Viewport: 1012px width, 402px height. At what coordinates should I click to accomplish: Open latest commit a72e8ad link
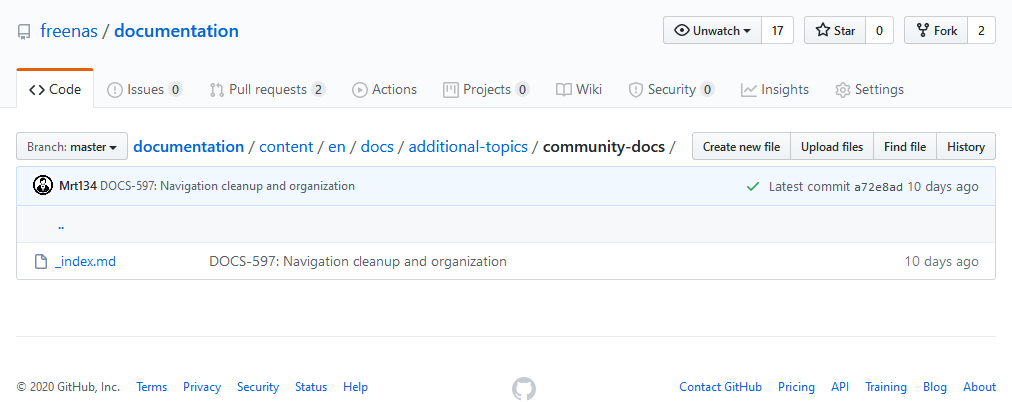tap(878, 187)
